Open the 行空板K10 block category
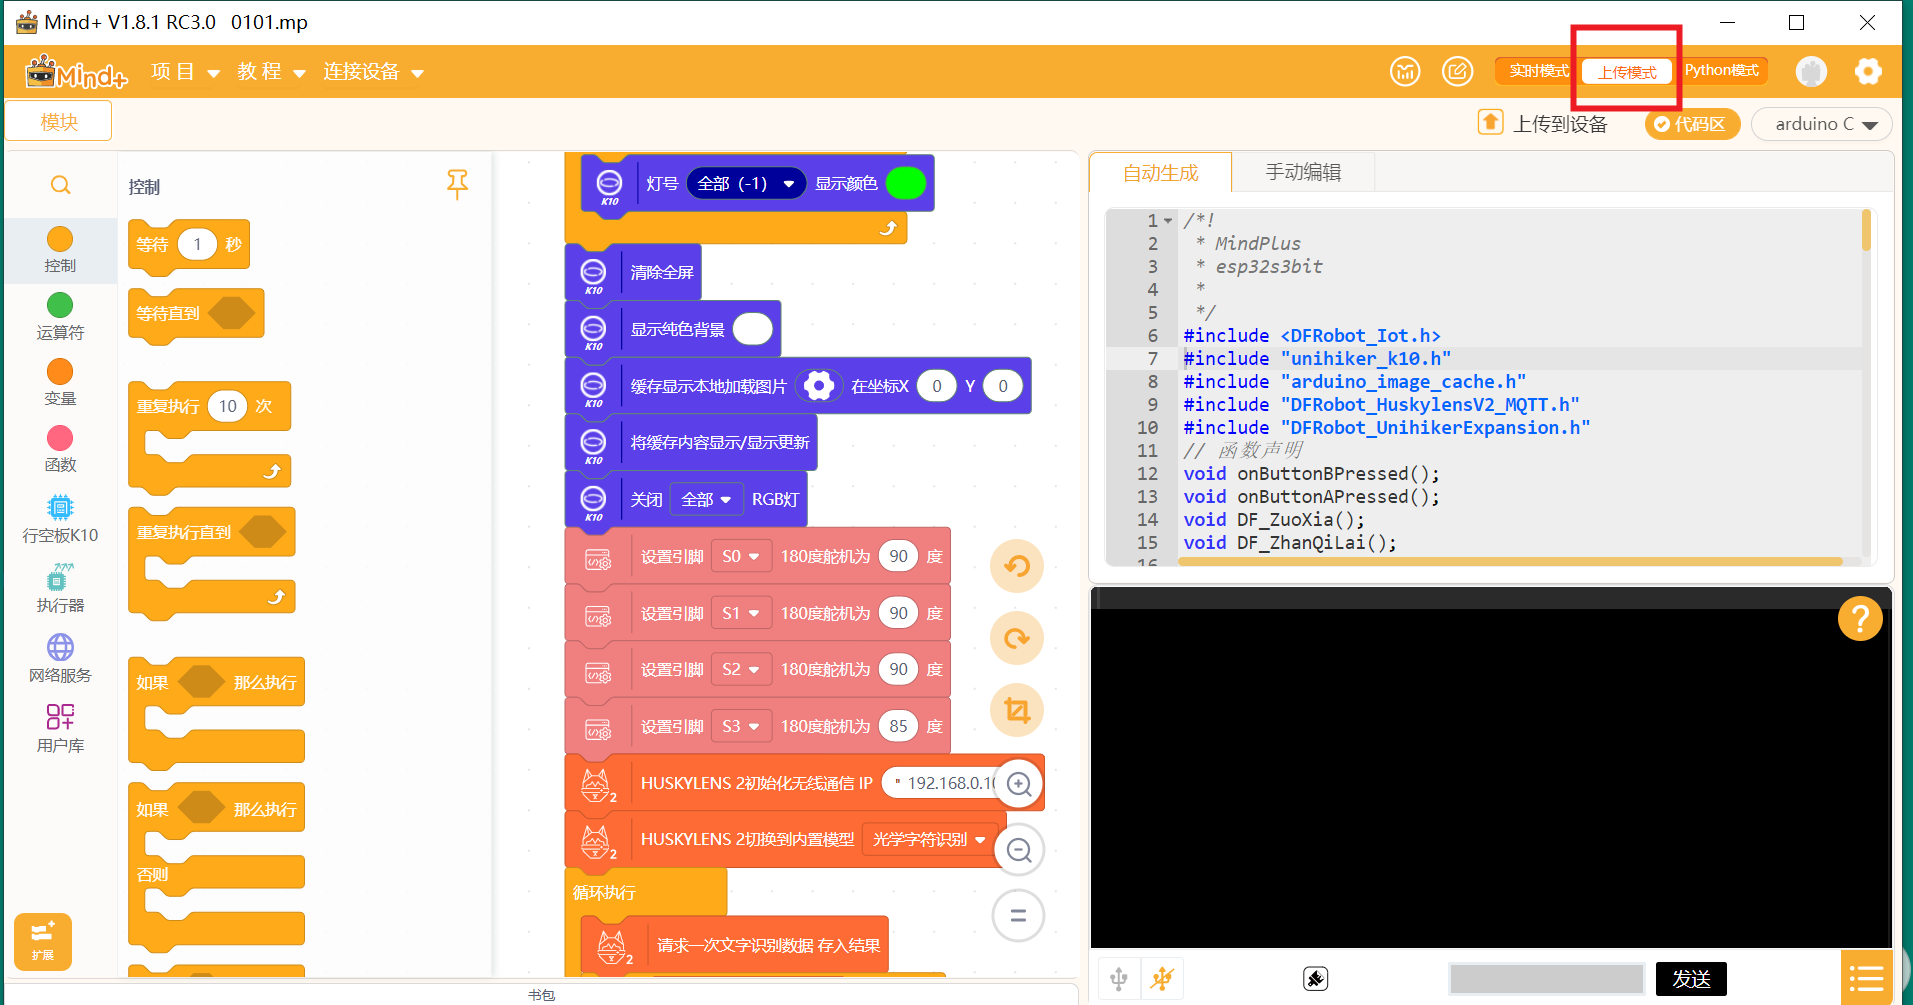 coord(60,519)
